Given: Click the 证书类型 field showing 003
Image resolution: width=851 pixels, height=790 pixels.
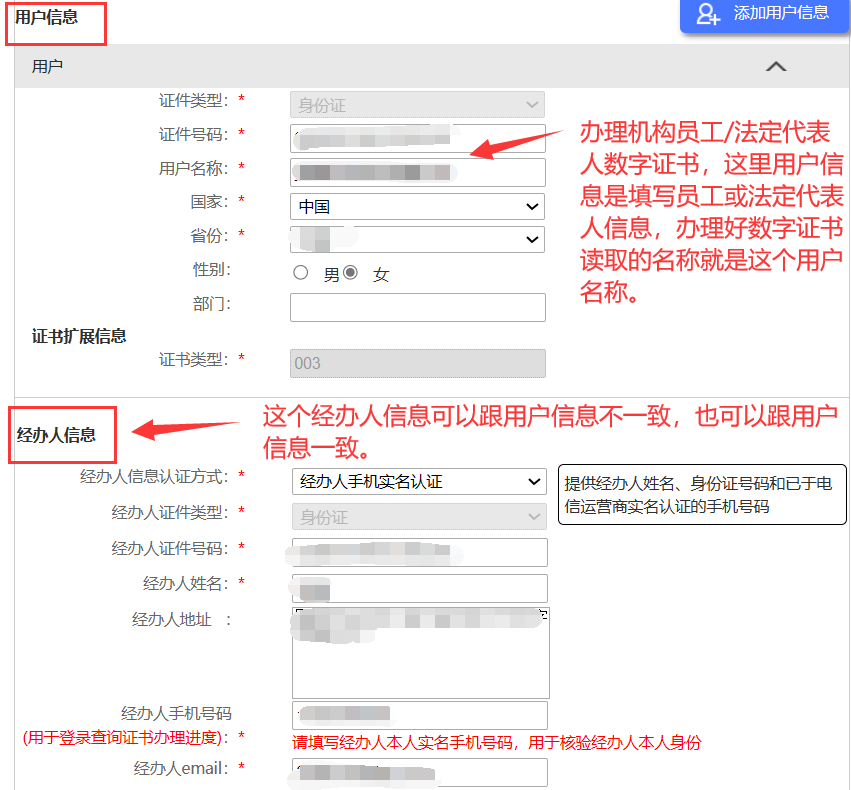Looking at the screenshot, I should [x=417, y=363].
